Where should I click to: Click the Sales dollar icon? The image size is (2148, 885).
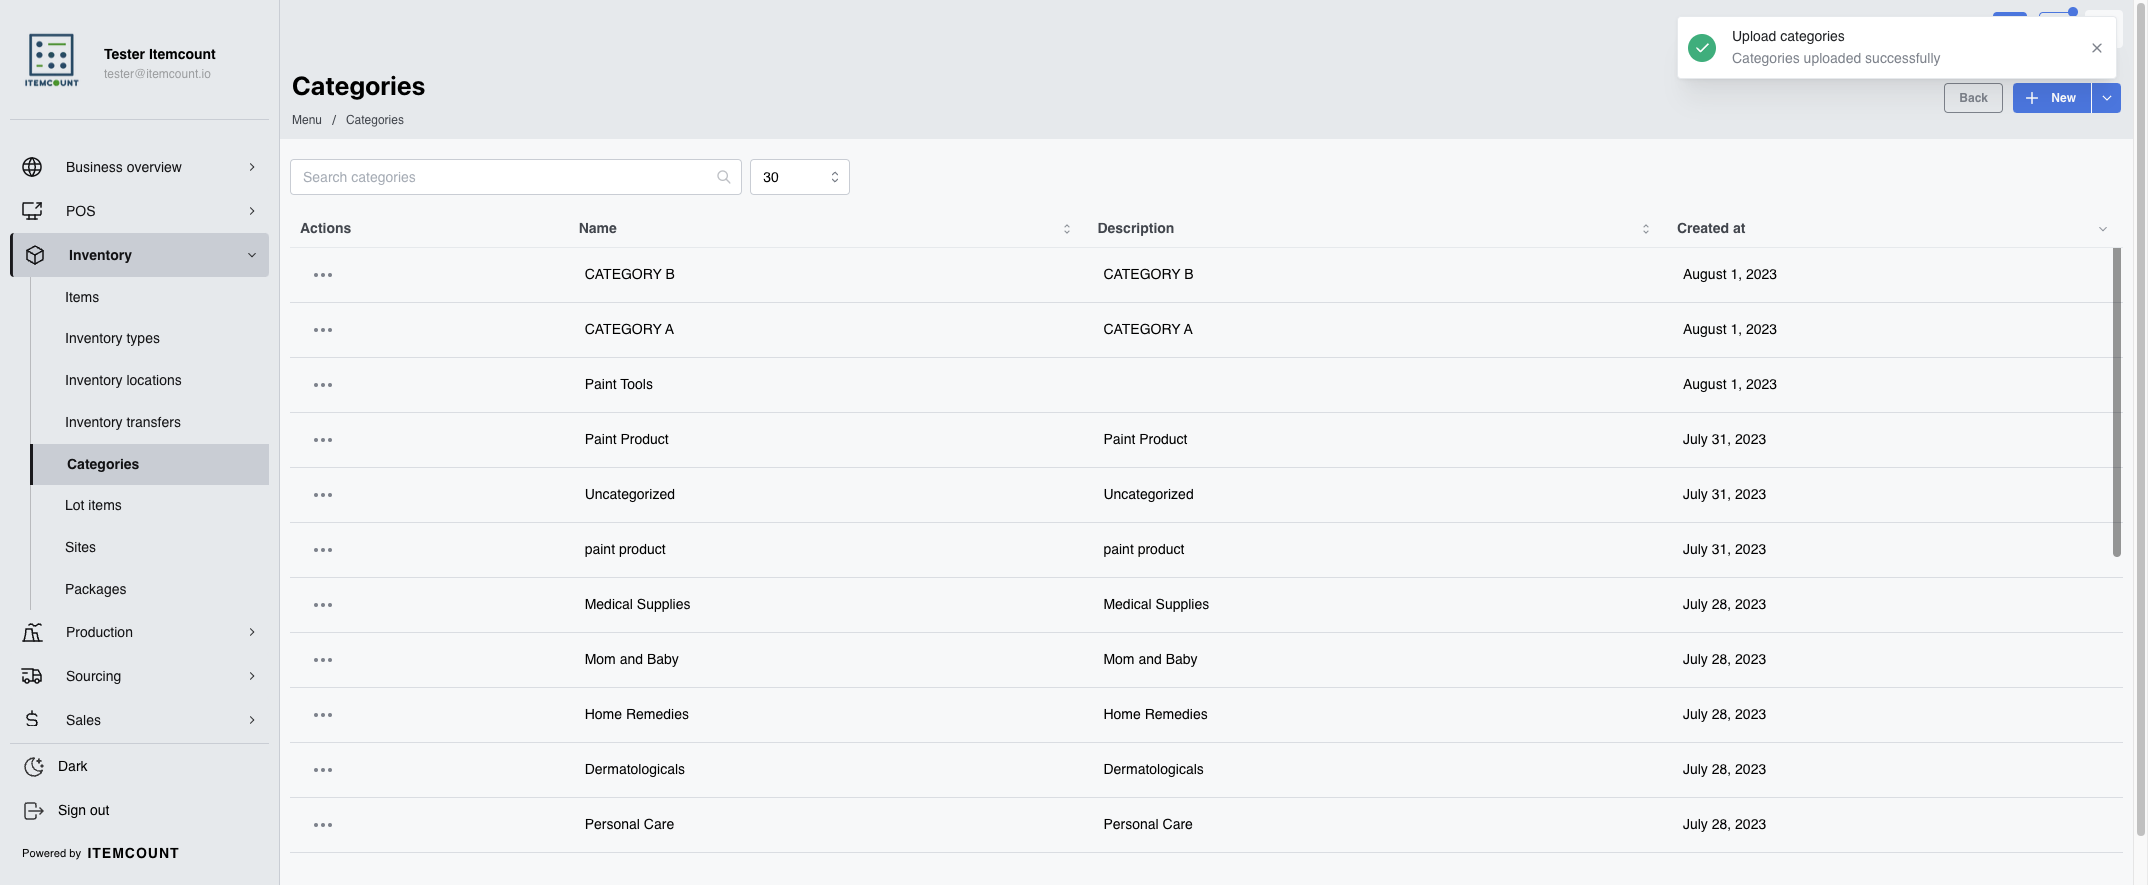[32, 720]
